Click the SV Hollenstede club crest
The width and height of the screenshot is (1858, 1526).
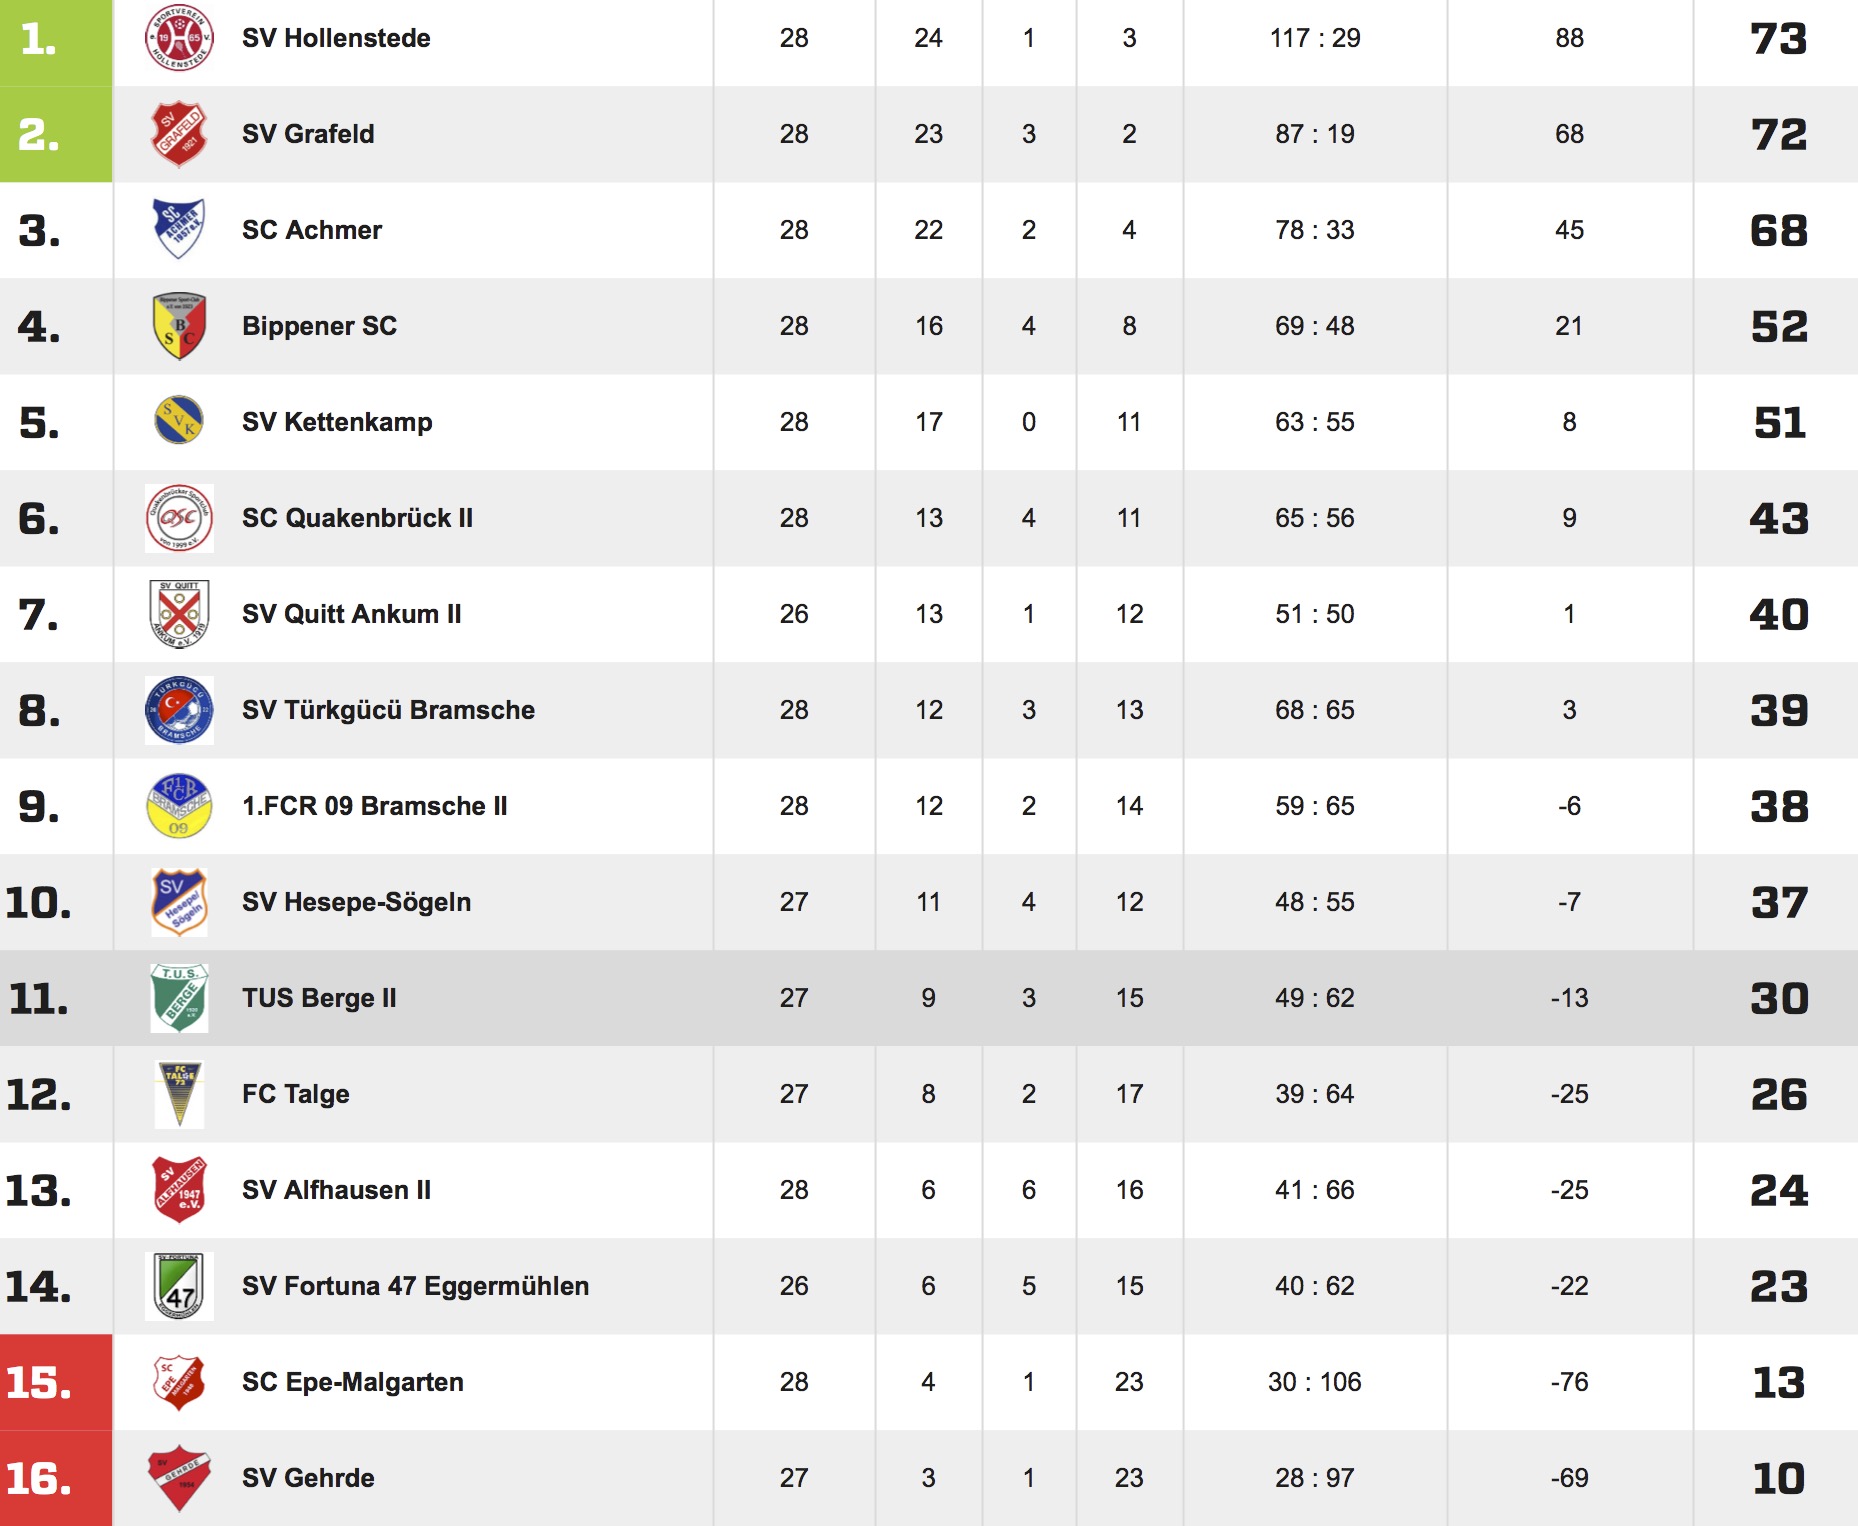tap(179, 38)
